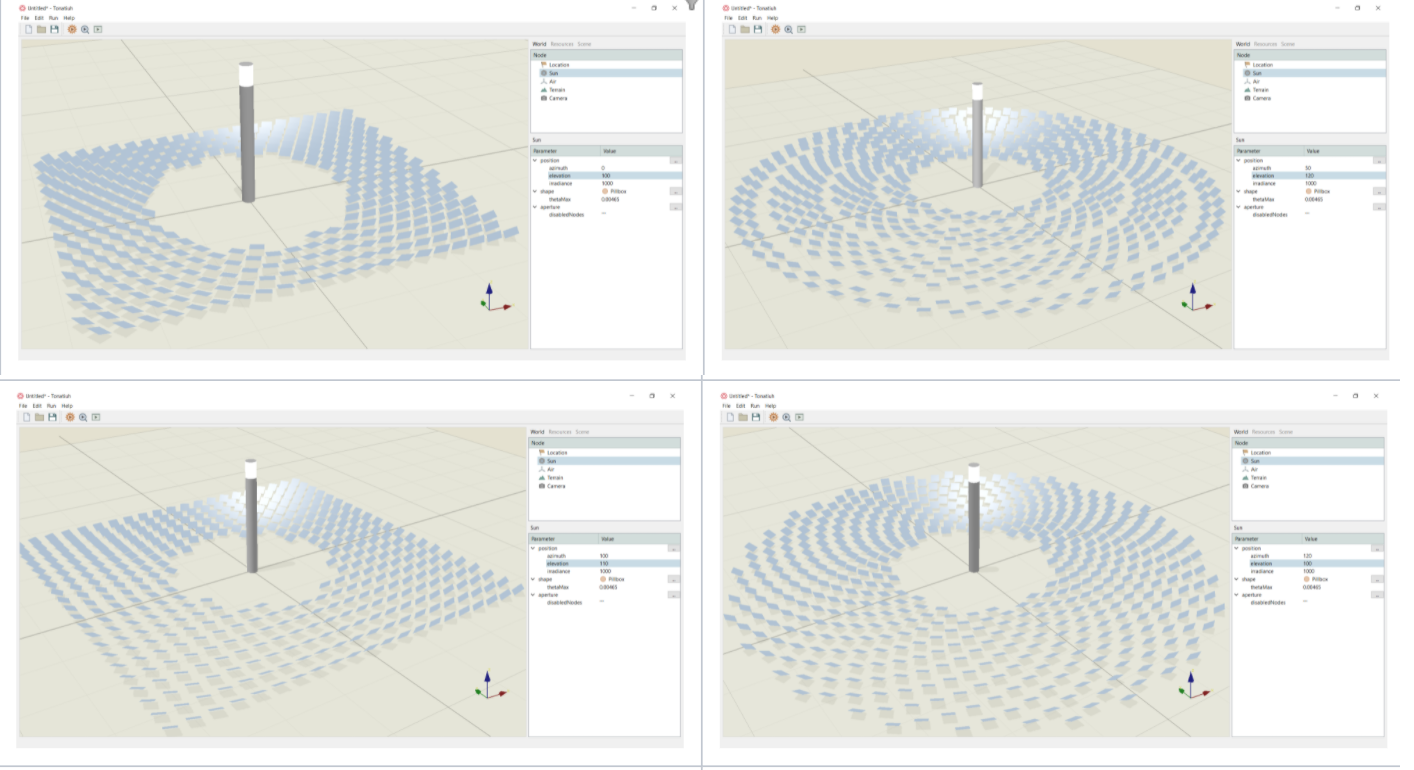Collapse aperture group in upper-left window
The height and width of the screenshot is (770, 1414).
pos(535,207)
